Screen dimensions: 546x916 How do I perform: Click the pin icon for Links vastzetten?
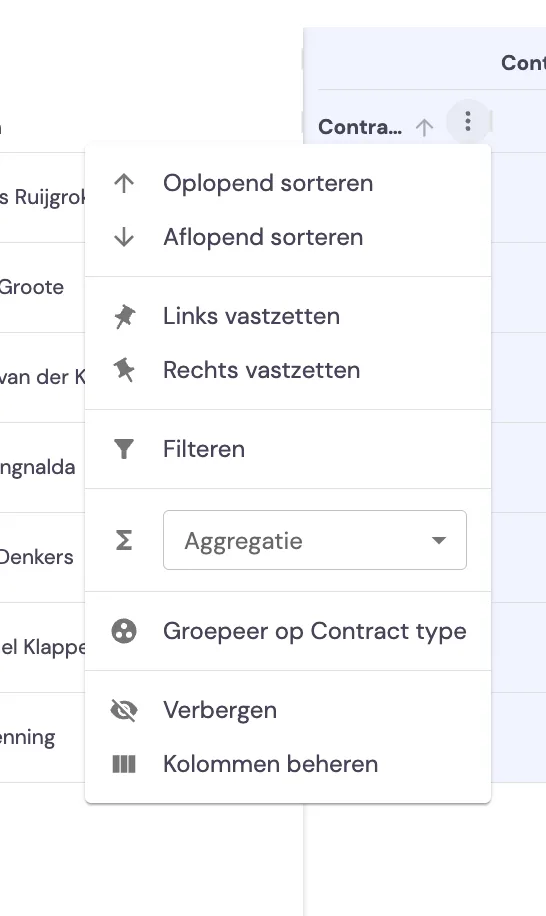point(124,316)
